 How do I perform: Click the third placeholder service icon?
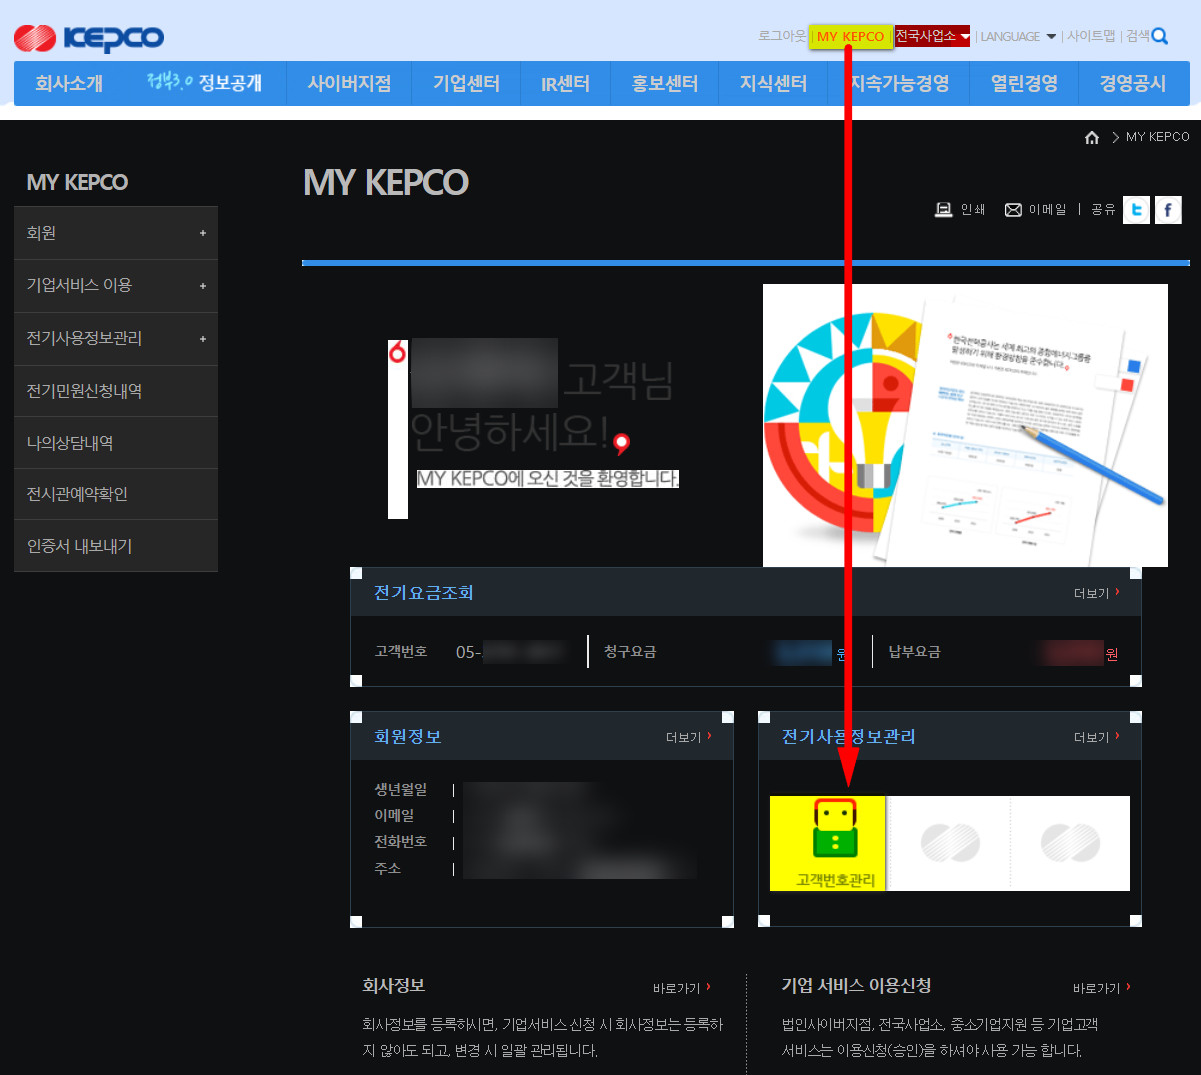point(1070,843)
